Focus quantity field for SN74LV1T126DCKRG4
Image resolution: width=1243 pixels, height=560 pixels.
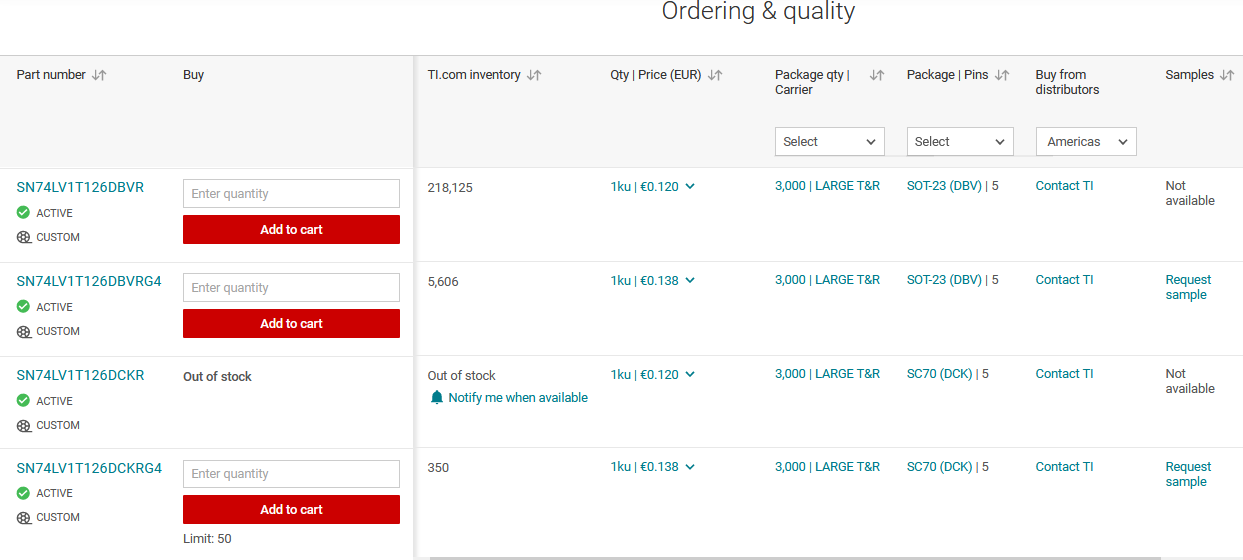[x=291, y=474]
